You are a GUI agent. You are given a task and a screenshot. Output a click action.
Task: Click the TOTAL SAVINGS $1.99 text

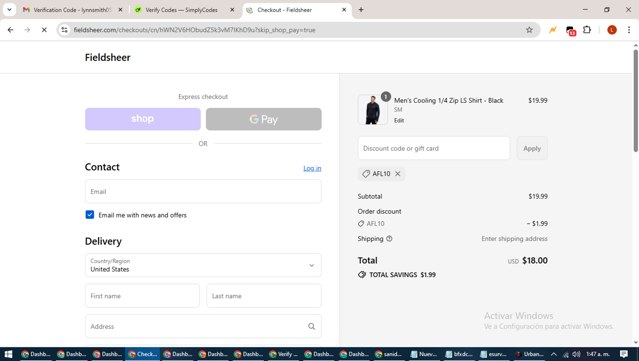click(x=402, y=275)
